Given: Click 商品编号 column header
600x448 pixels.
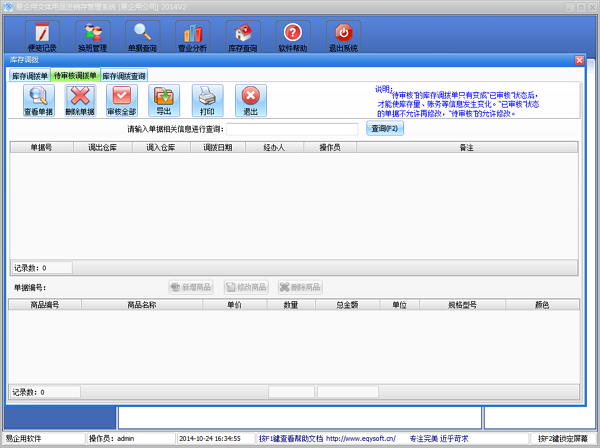Looking at the screenshot, I should tap(45, 305).
